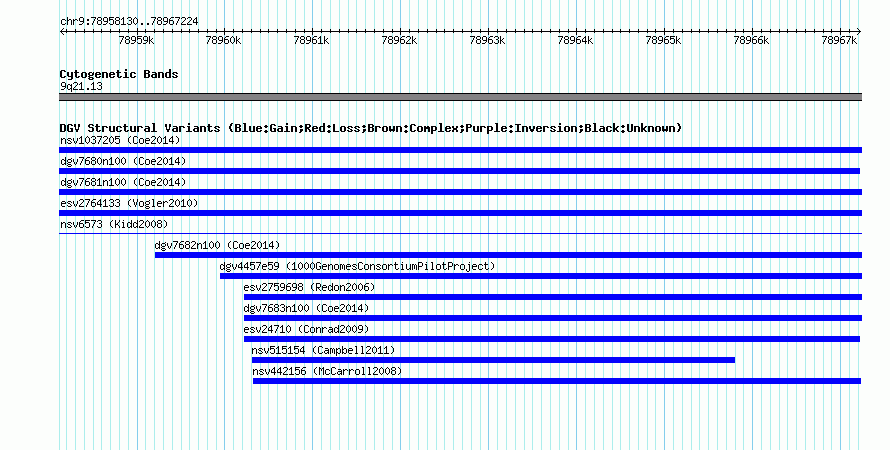This screenshot has height=450, width=890.
Task: Click the 78964k ruler tick label
Action: click(x=576, y=40)
